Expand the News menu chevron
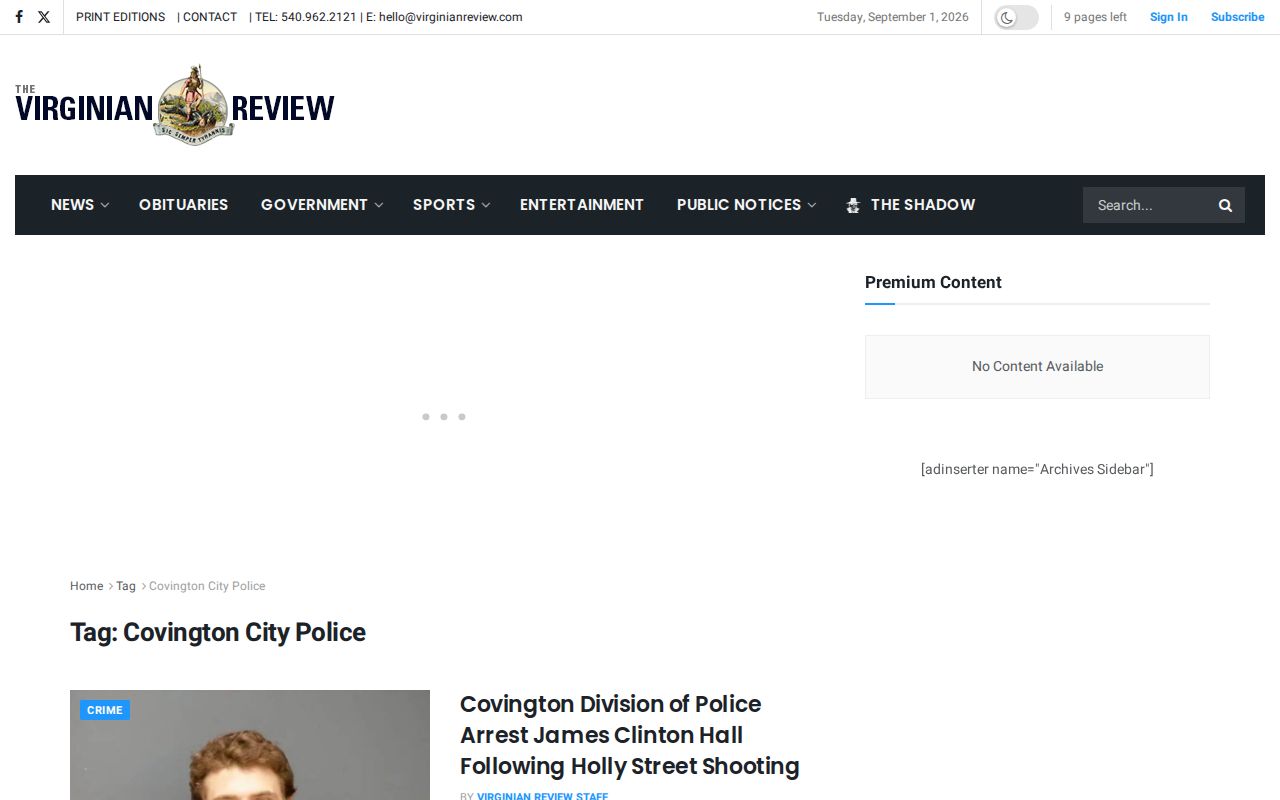The height and width of the screenshot is (800, 1280). [x=105, y=205]
